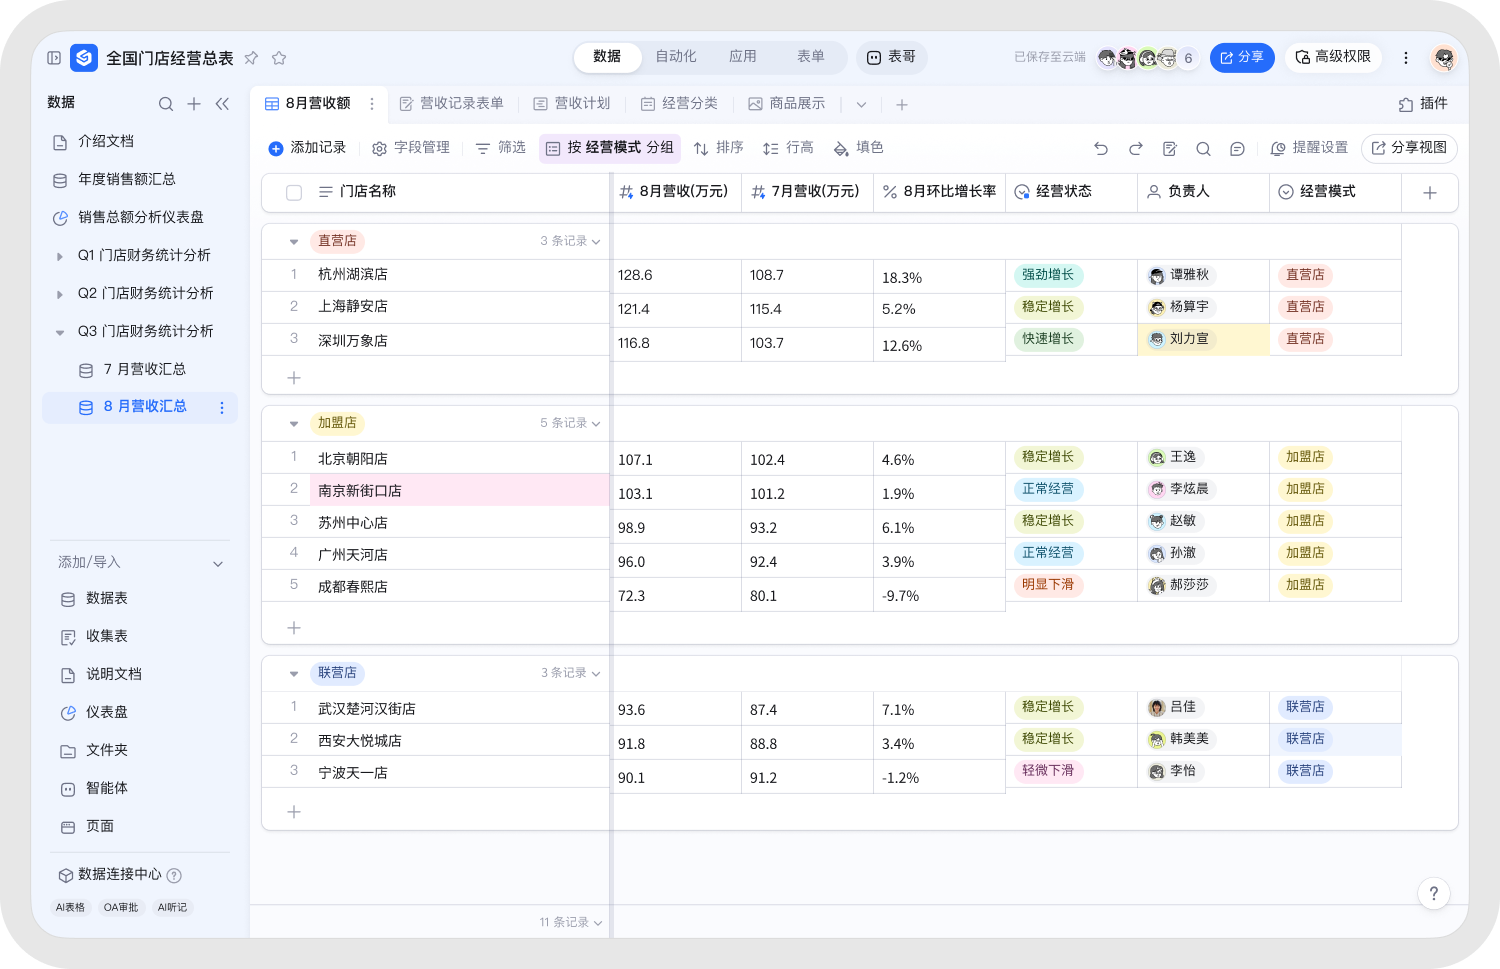Click 添加记录 to add a record
The image size is (1500, 969).
coord(307,148)
